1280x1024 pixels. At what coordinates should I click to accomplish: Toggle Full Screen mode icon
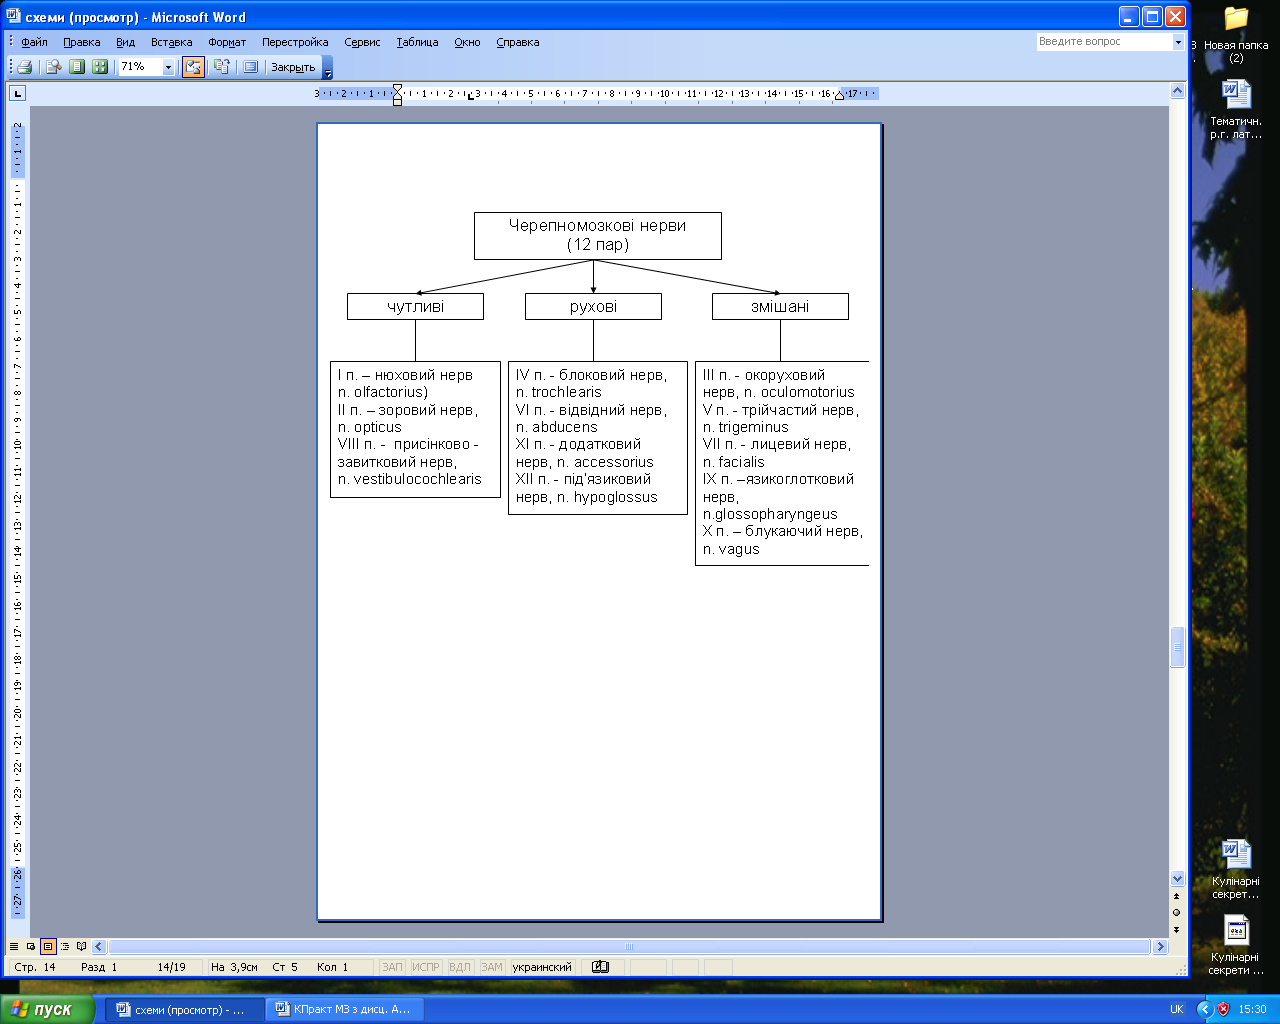tap(250, 67)
